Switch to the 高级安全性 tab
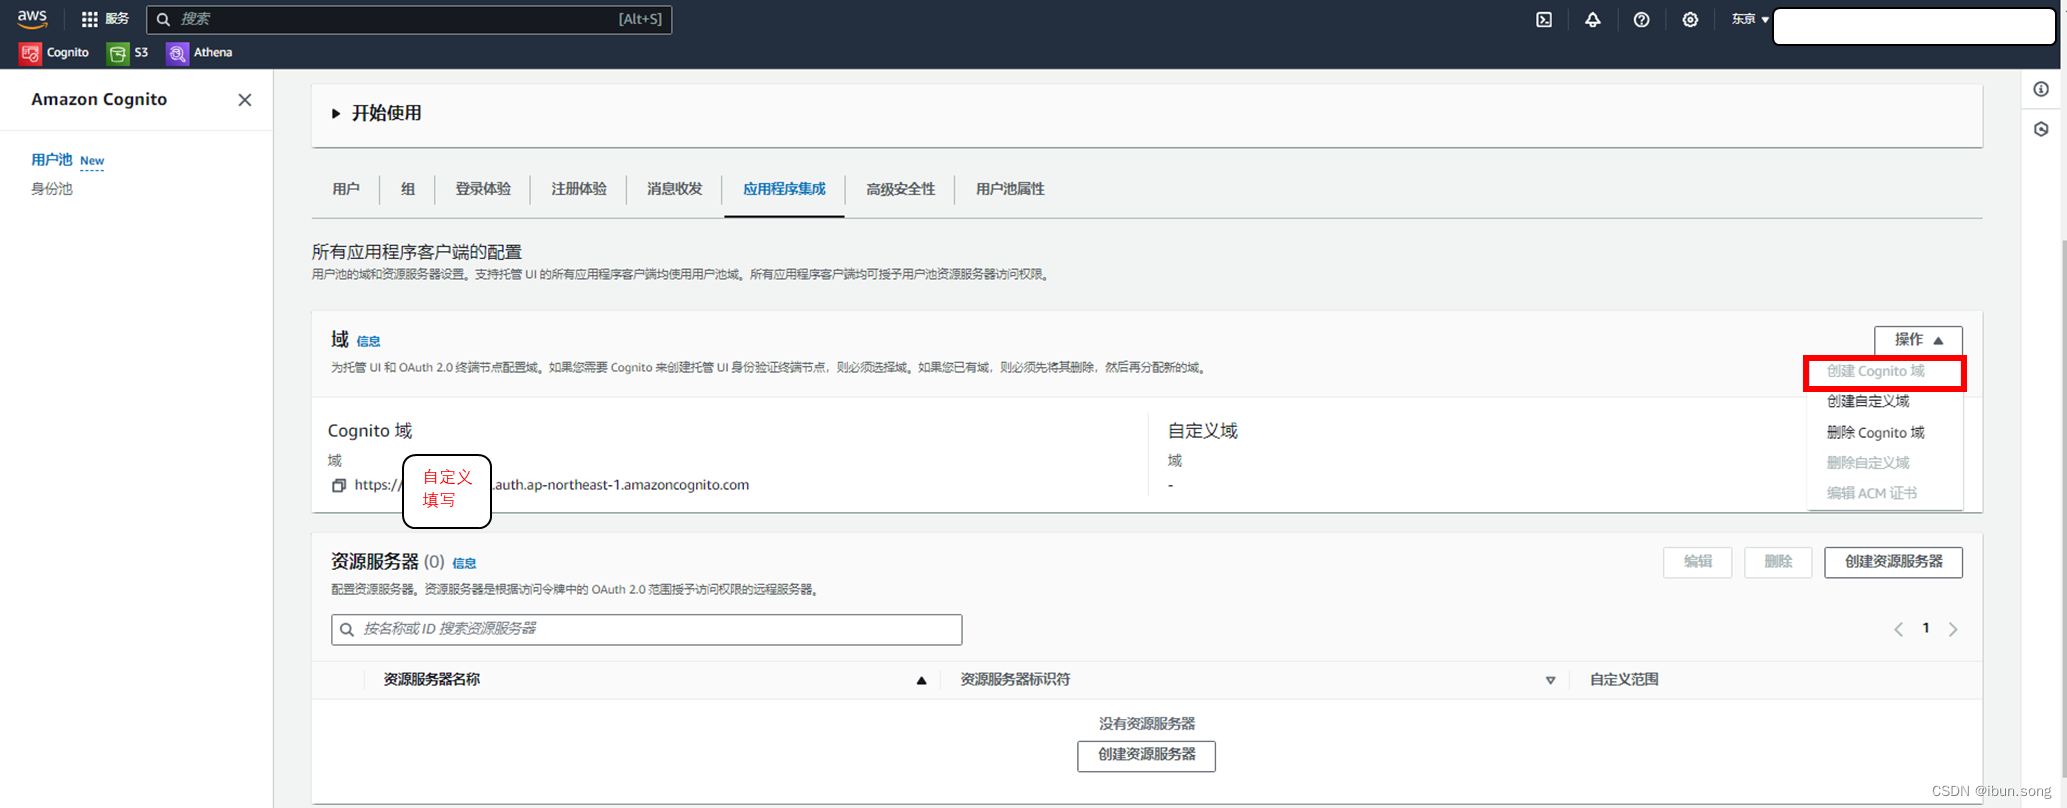Image resolution: width=2067 pixels, height=808 pixels. pyautogui.click(x=900, y=189)
